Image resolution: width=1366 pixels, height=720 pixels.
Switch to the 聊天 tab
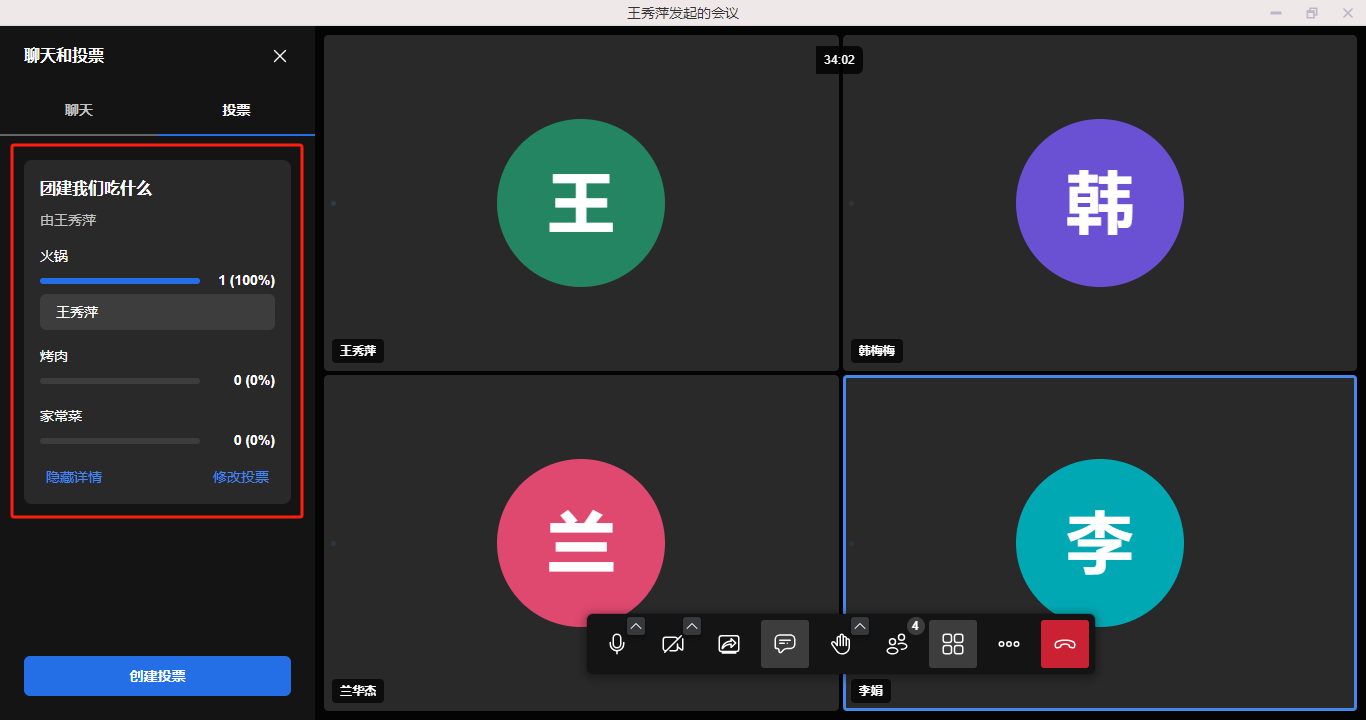pyautogui.click(x=79, y=110)
